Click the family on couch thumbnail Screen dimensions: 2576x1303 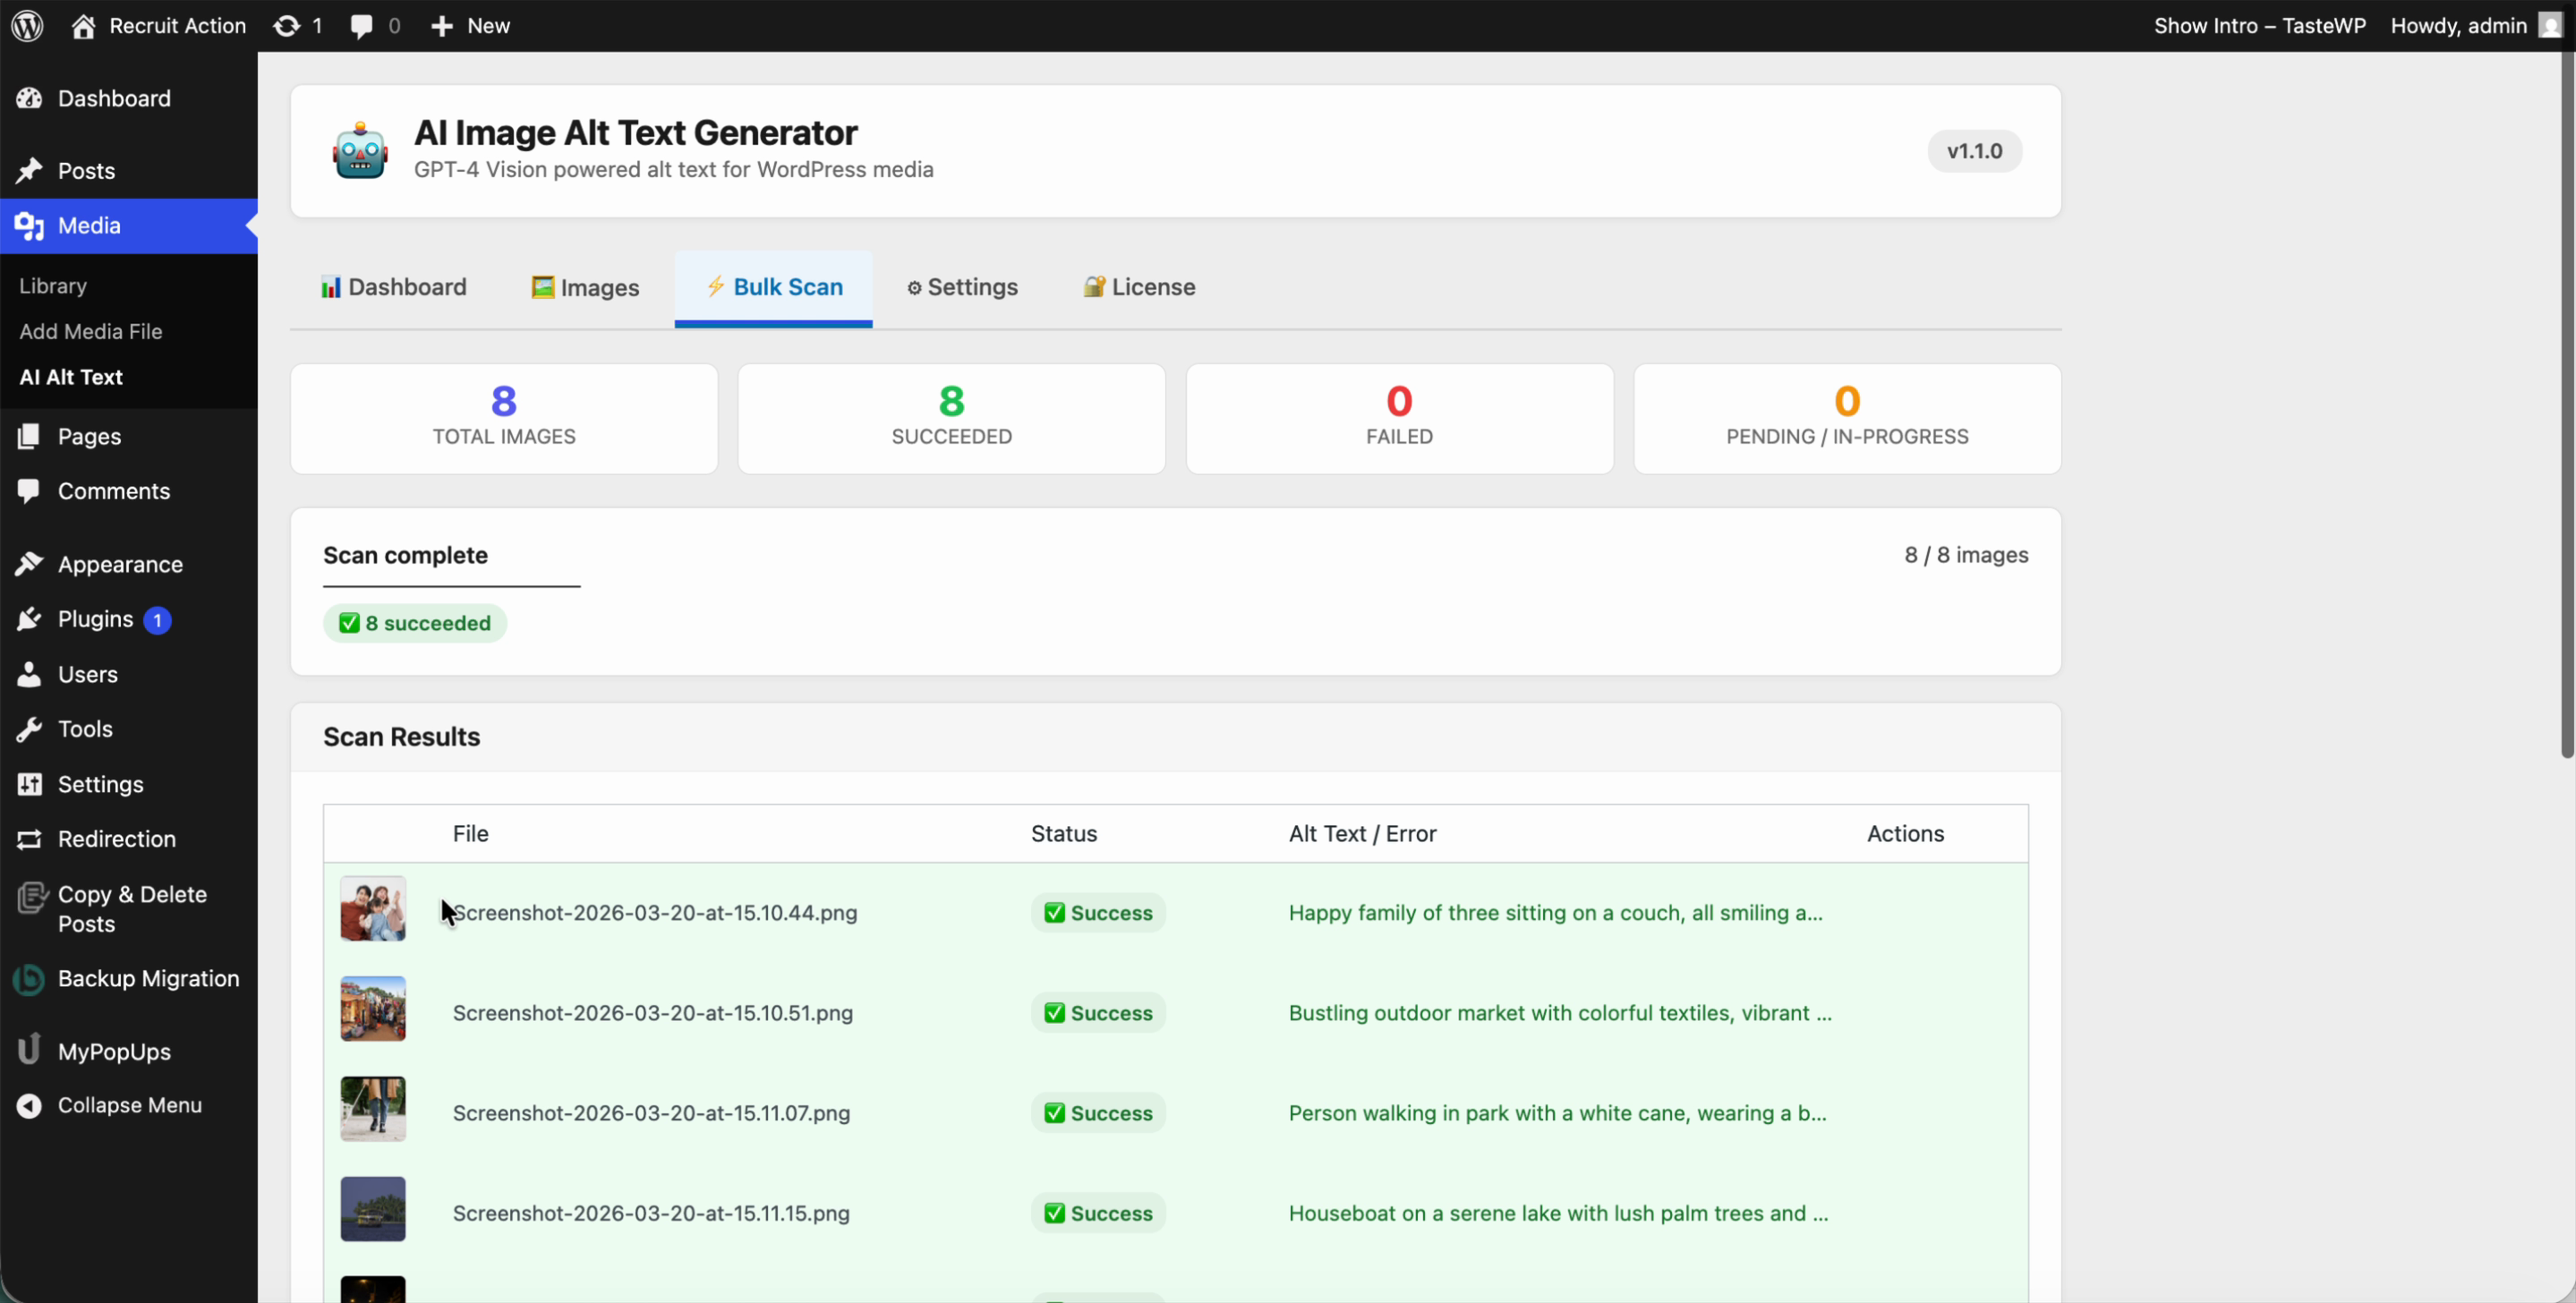[373, 909]
